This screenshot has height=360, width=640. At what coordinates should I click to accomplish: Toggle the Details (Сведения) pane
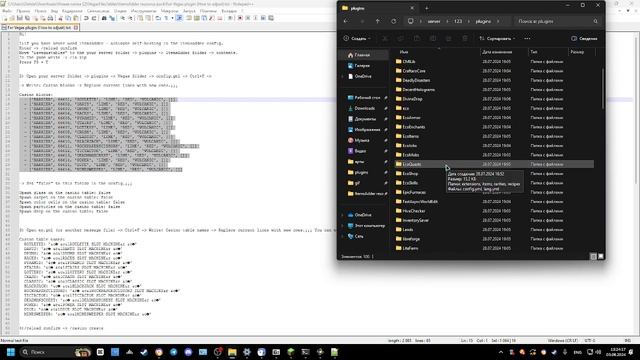(x=584, y=38)
